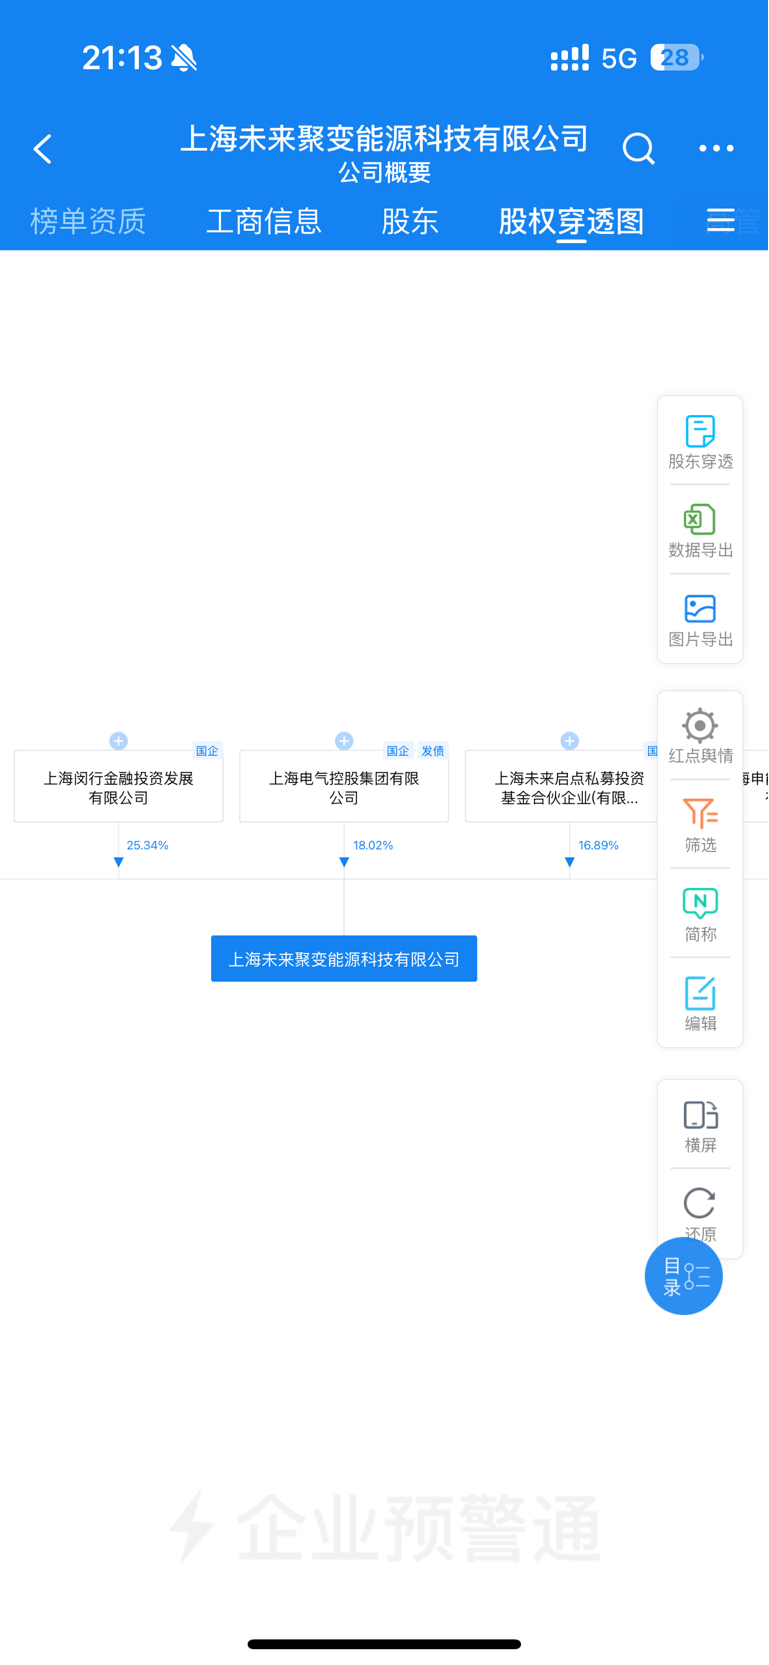Viewport: 769px width, 1665px height.
Task: Expand shareholders of 上海闵行金融投资发展有限公司
Action: (118, 741)
